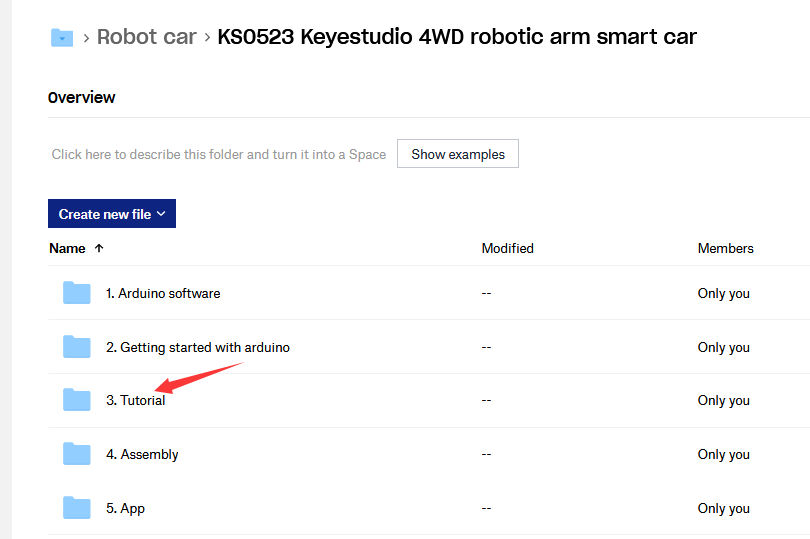The height and width of the screenshot is (539, 810).
Task: Click the Members column header
Action: pyautogui.click(x=725, y=248)
